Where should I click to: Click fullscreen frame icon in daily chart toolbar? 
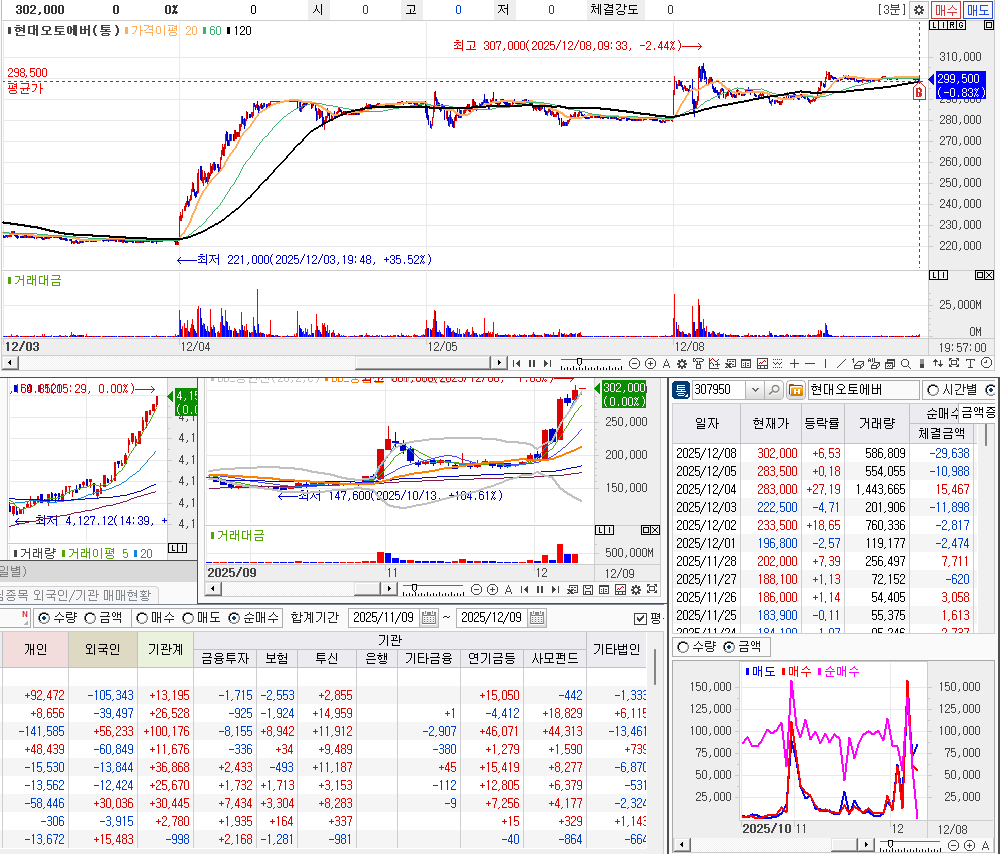(652, 589)
